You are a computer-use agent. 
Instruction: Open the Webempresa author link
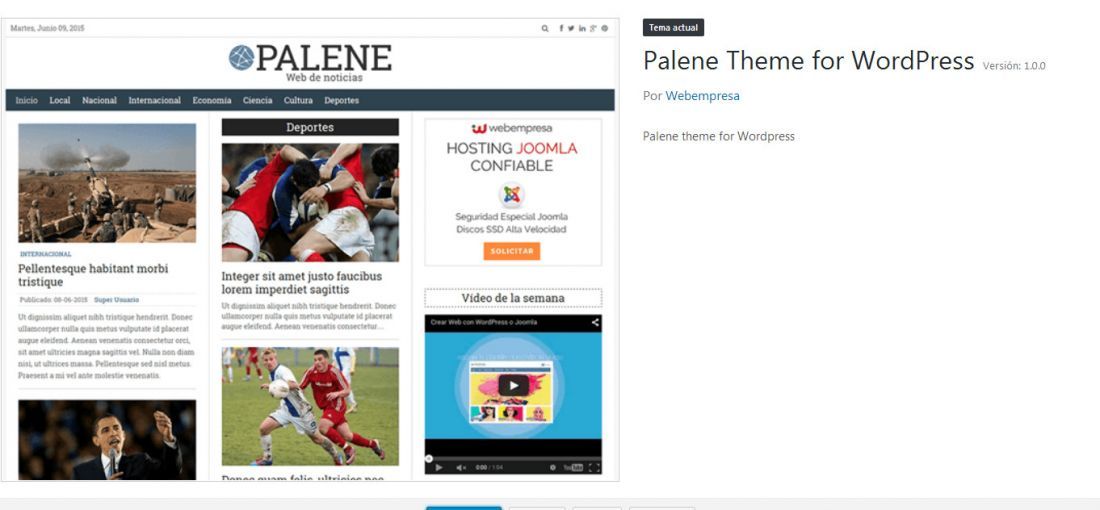[702, 95]
